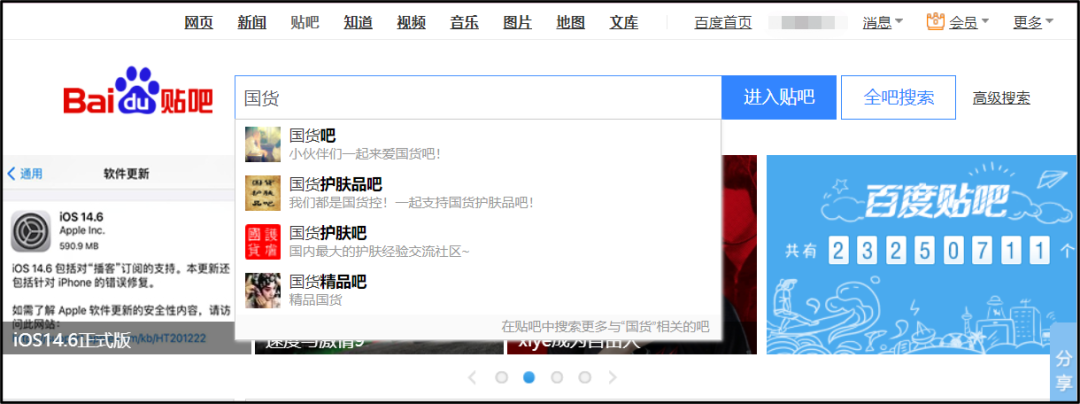Open the 新闻 tab

[x=252, y=23]
